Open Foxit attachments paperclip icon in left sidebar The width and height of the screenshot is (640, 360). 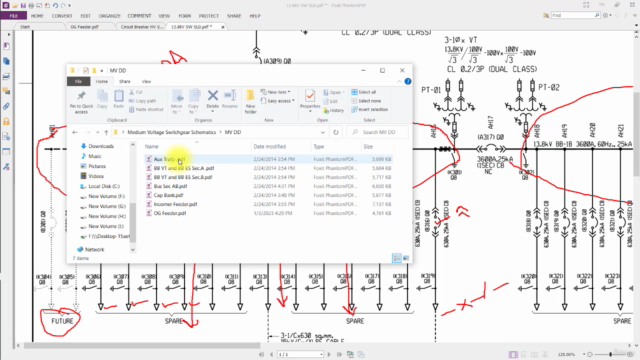[7, 107]
